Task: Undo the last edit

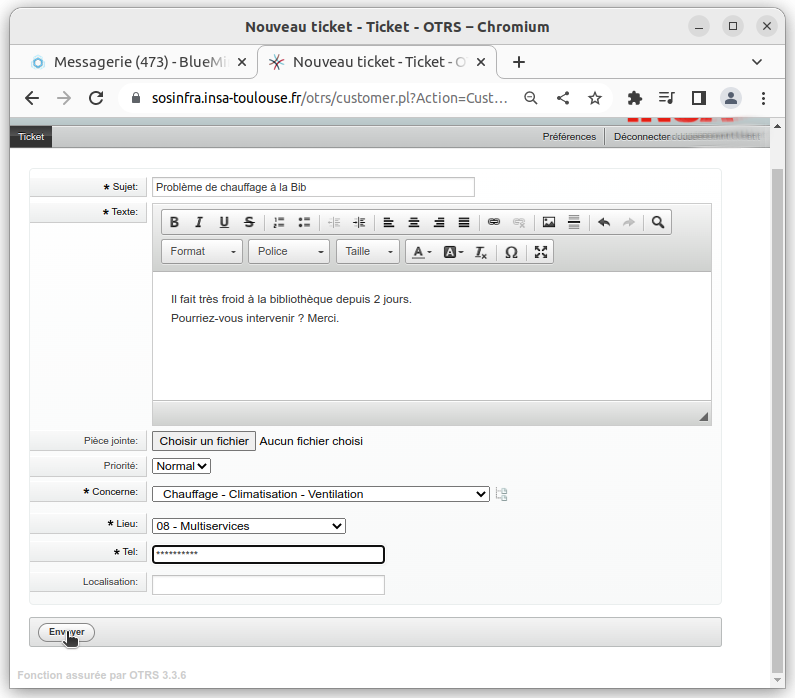Action: [x=604, y=222]
